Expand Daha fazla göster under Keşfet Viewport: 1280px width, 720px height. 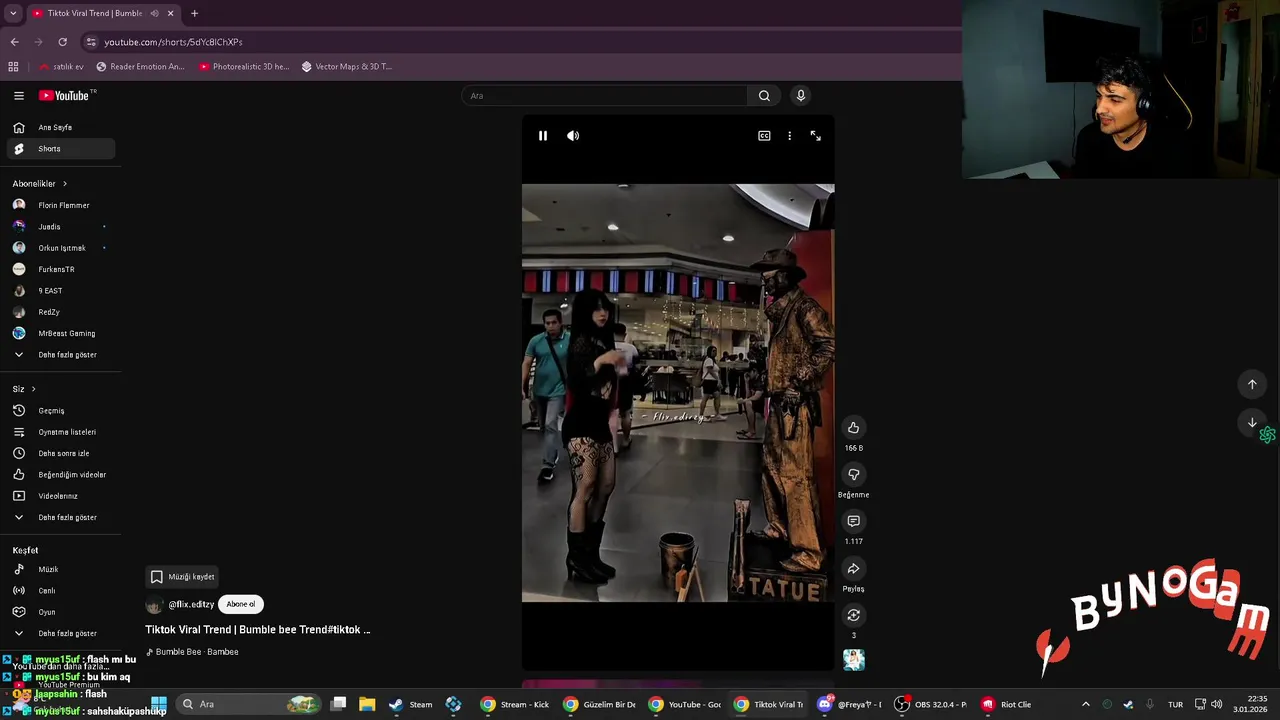60,633
